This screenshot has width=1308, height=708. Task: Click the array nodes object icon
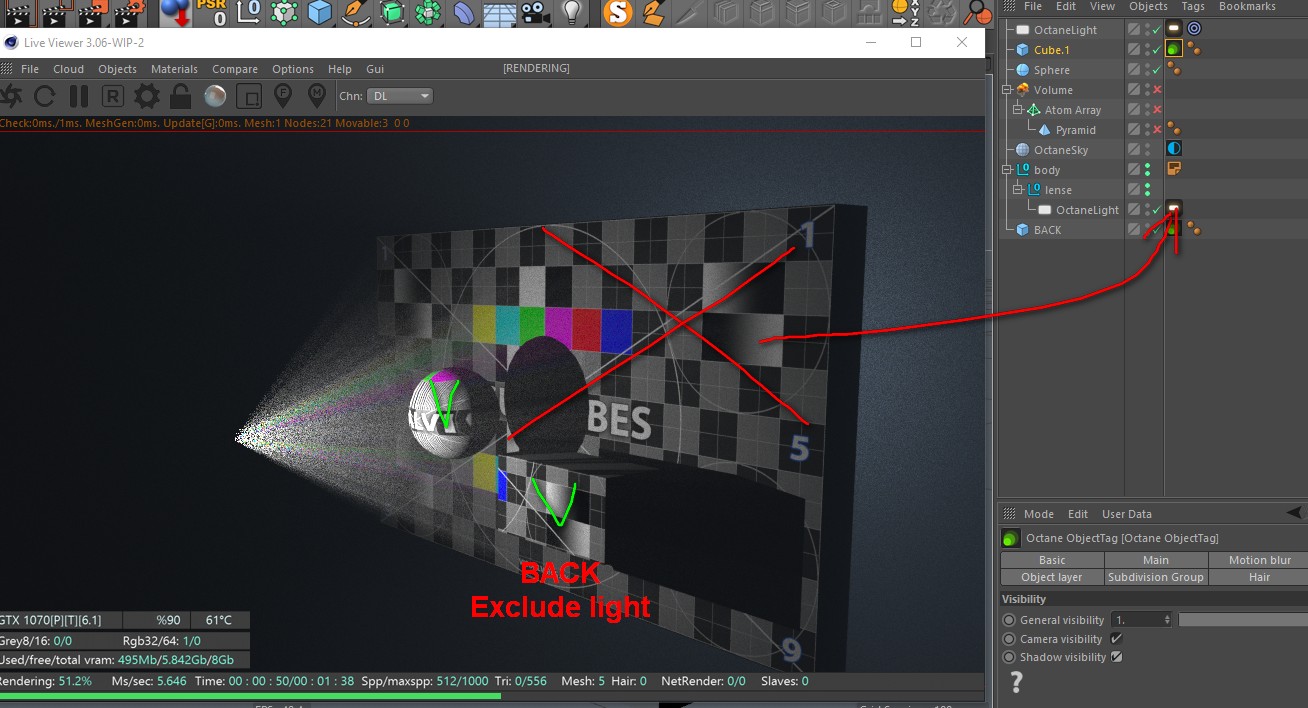click(284, 12)
